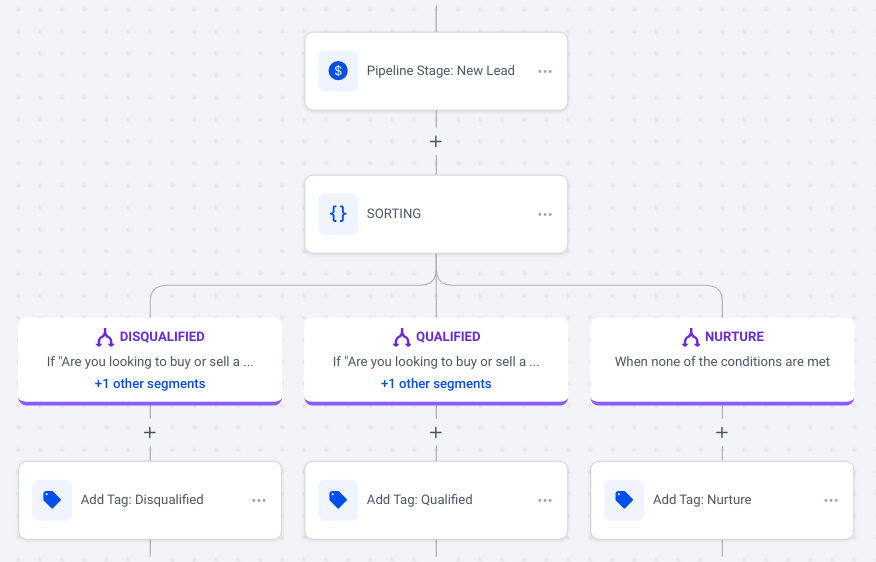Image resolution: width=876 pixels, height=562 pixels.
Task: Expand other segments link under DISQUALIFIED
Action: point(150,384)
